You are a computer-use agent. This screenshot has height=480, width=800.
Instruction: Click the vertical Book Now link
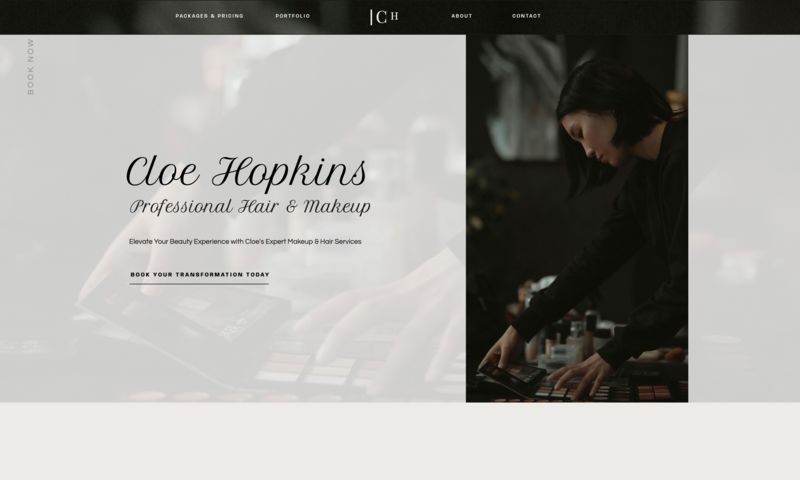(x=31, y=66)
